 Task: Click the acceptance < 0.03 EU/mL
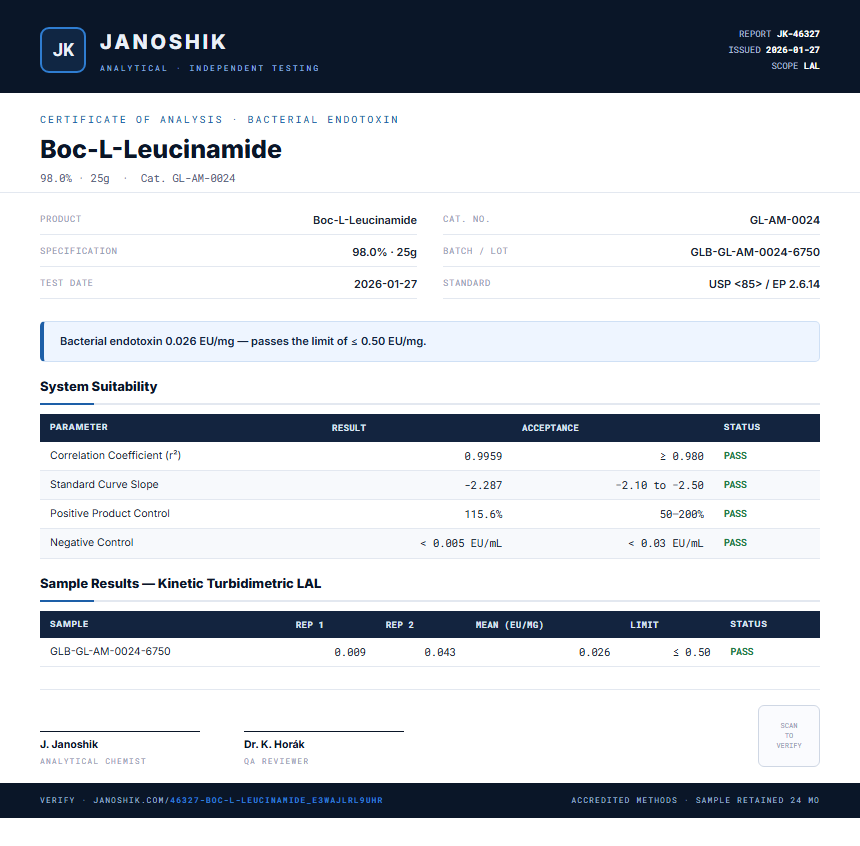[x=666, y=543]
